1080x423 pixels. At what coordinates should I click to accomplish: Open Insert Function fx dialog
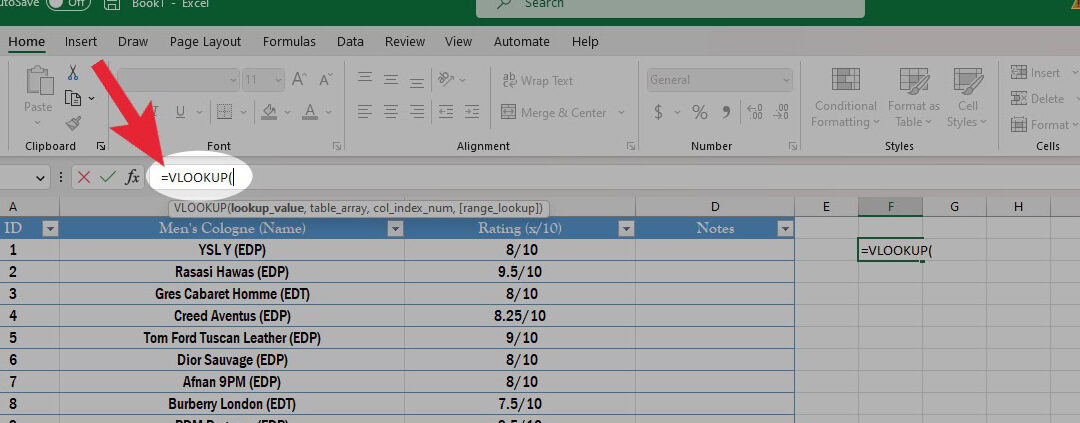(132, 177)
